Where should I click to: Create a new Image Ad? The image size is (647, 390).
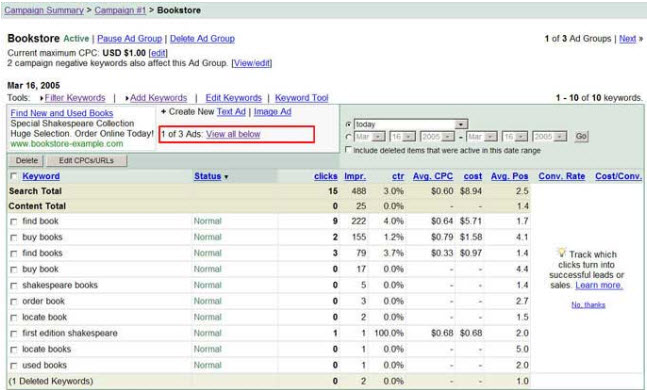click(272, 112)
